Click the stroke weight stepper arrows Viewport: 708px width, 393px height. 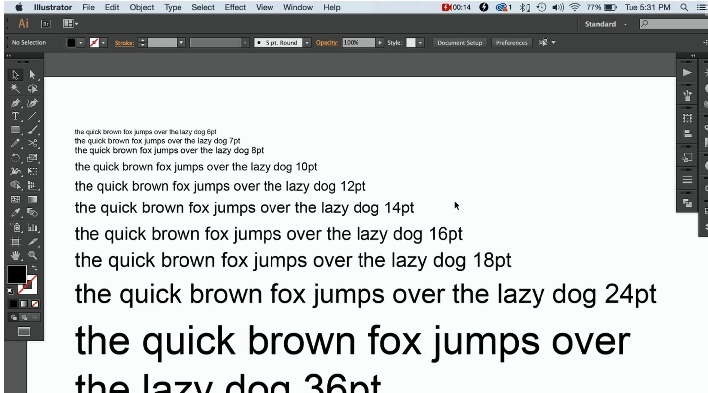(142, 42)
